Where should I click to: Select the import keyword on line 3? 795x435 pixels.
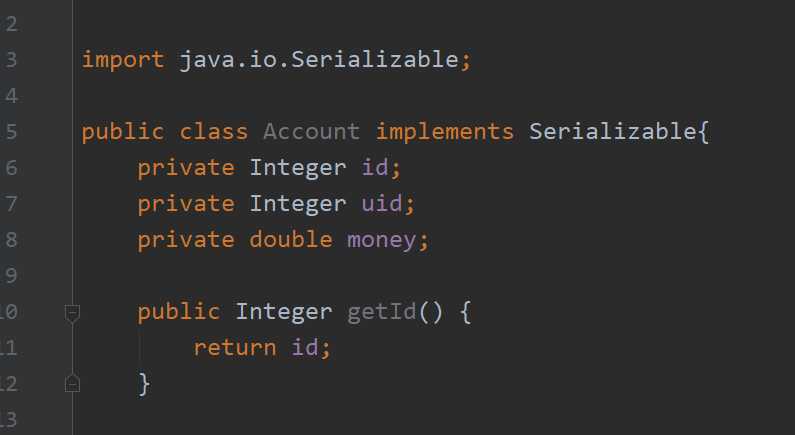(x=123, y=60)
